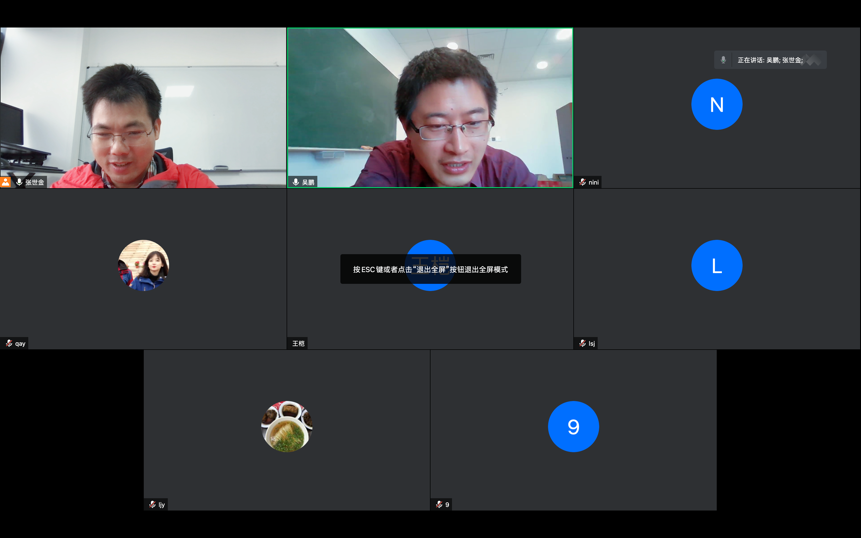861x538 pixels.
Task: Click the microphone icon beside 吴鹏's name
Action: point(296,182)
